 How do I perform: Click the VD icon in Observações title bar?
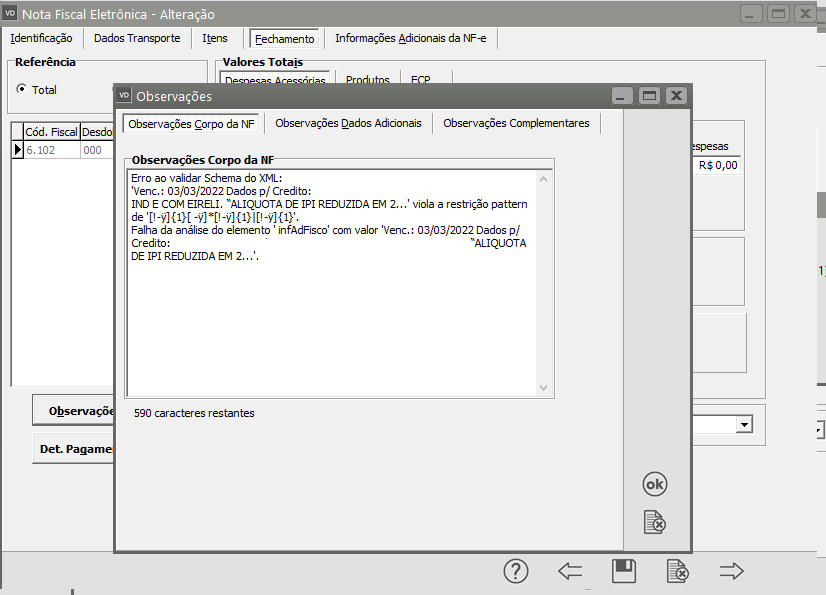pyautogui.click(x=125, y=96)
